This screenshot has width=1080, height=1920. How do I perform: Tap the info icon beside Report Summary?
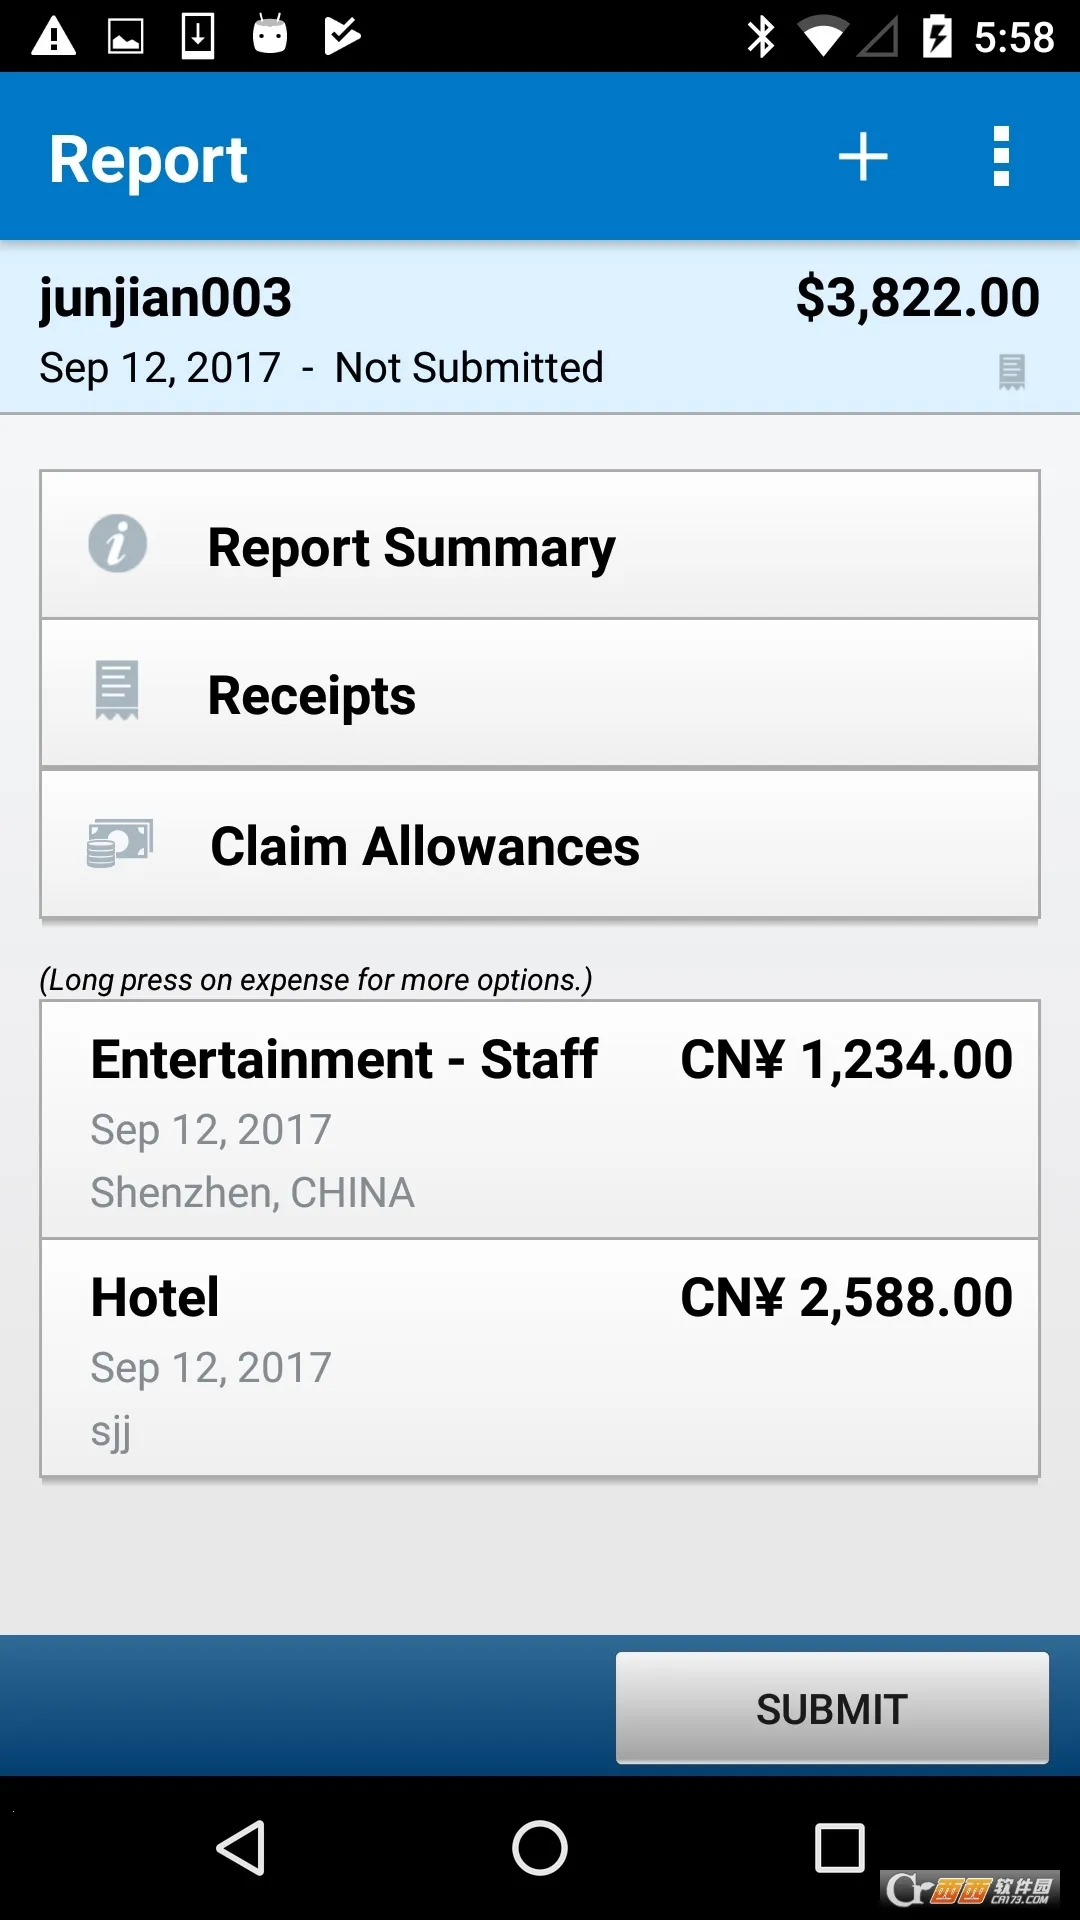pyautogui.click(x=117, y=544)
